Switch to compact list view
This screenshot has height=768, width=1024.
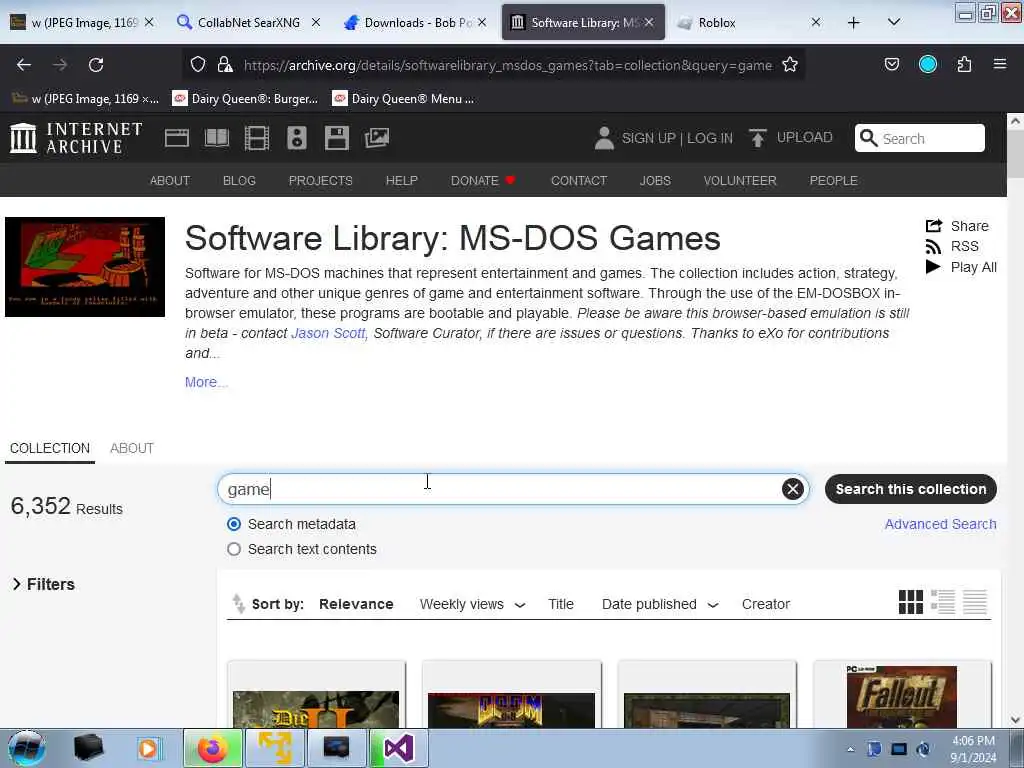coord(975,602)
